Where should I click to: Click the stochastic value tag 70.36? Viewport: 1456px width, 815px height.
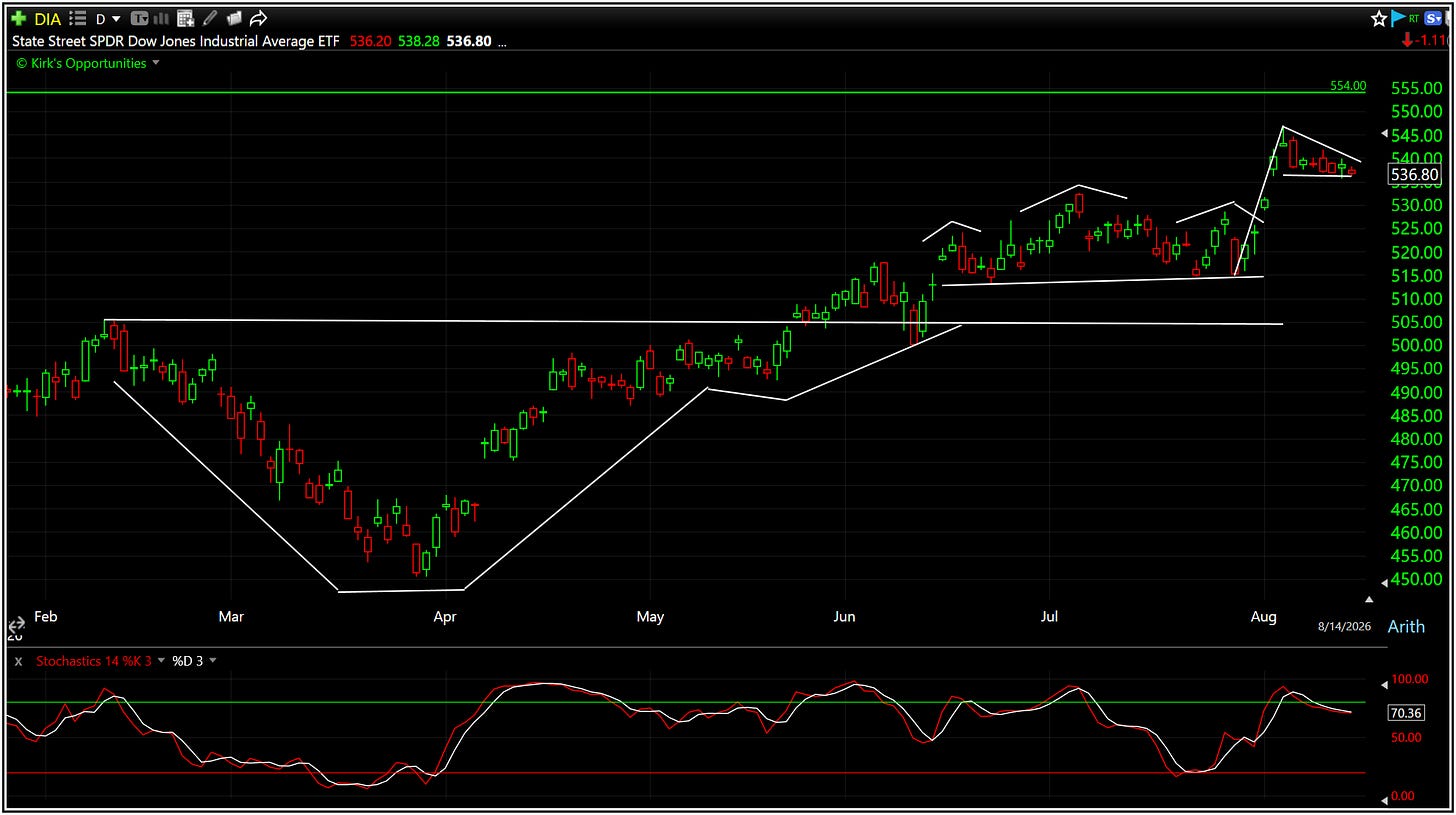pos(1408,713)
